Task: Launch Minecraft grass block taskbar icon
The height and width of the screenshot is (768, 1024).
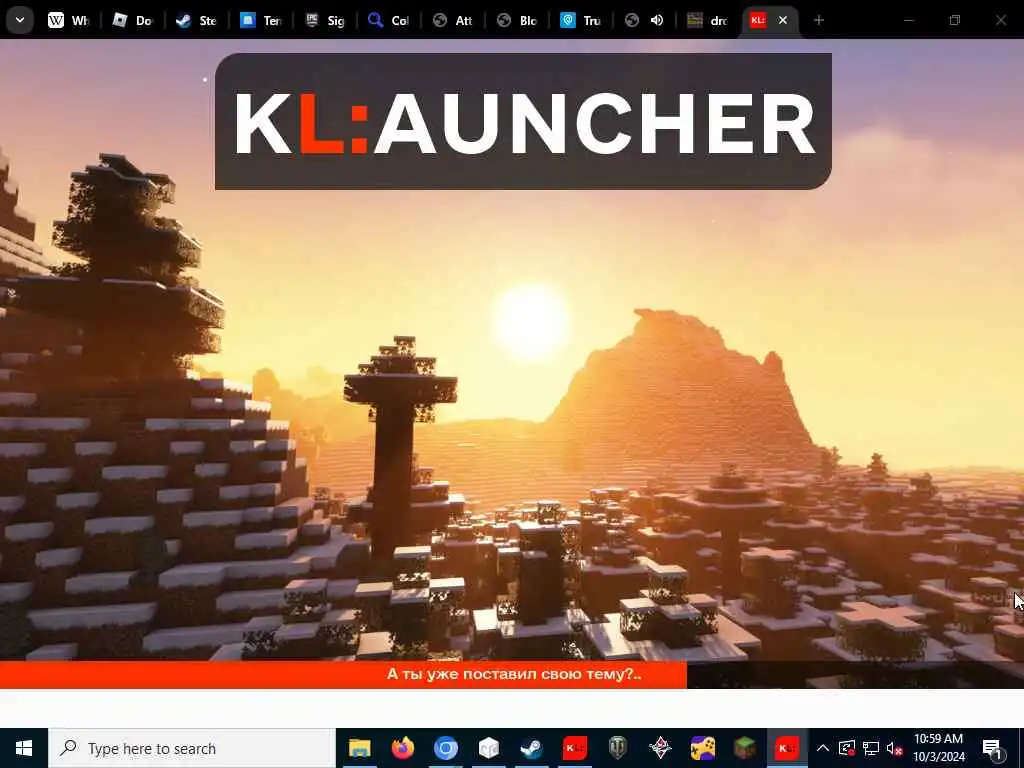Action: 744,748
